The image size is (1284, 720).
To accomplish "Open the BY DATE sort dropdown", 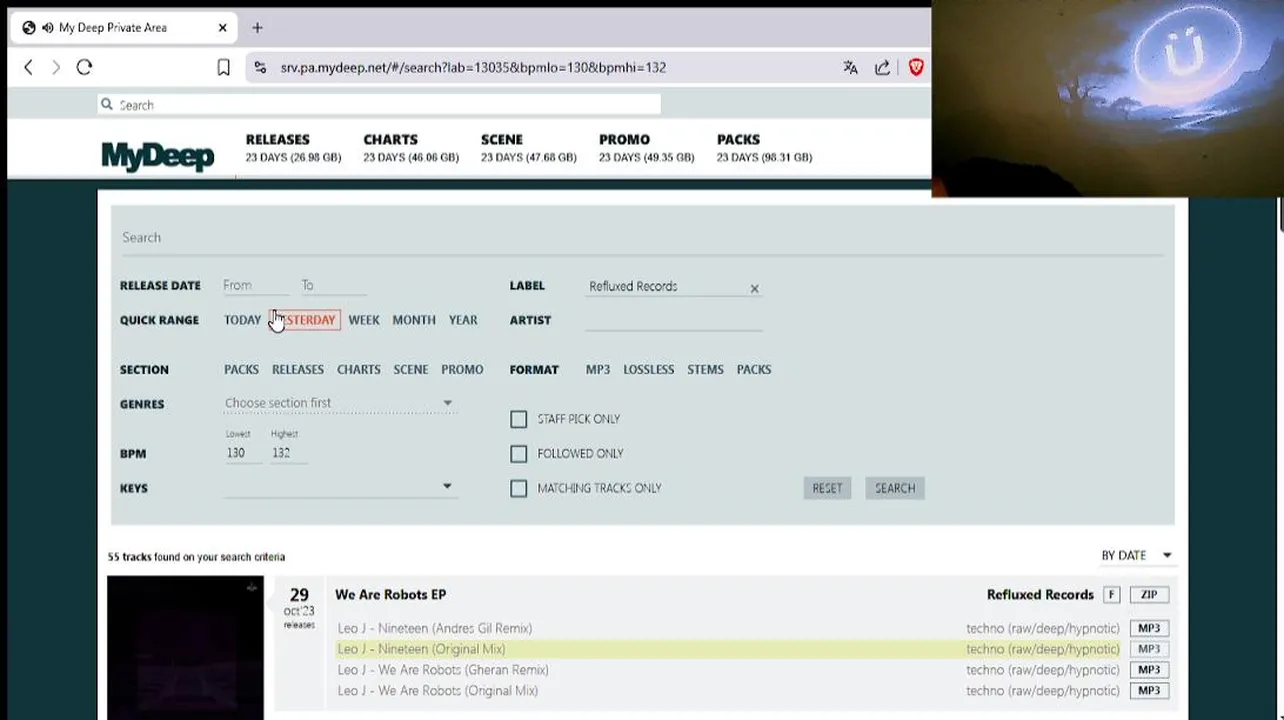I will [1136, 555].
